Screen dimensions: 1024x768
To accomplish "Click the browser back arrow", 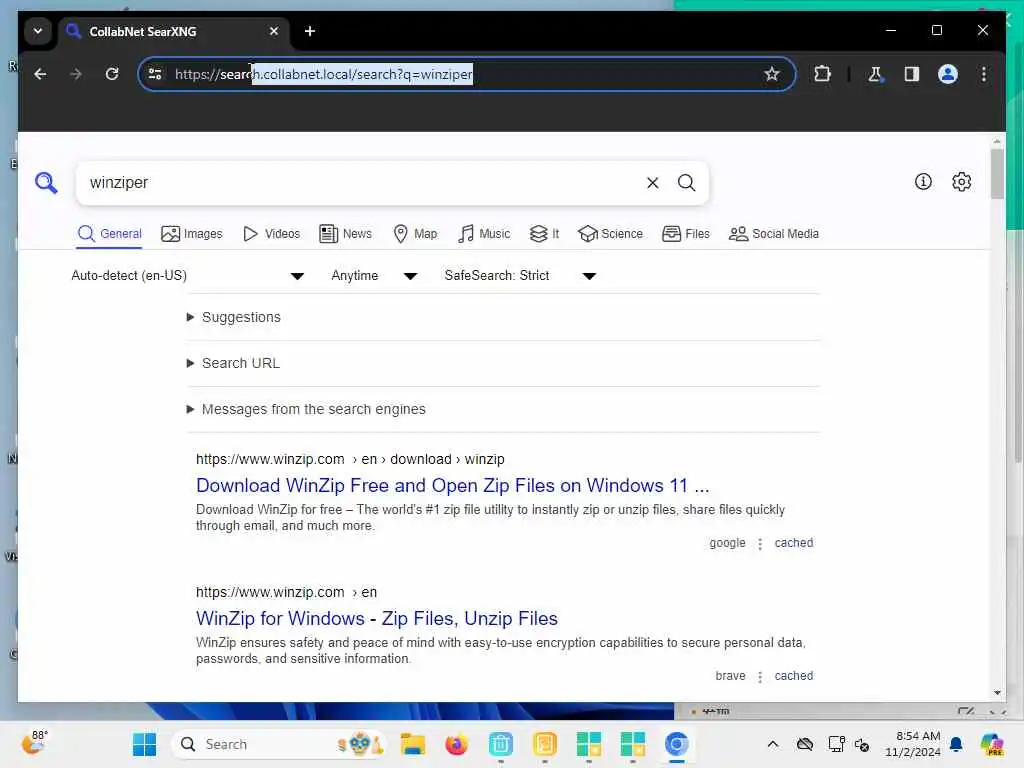I will pyautogui.click(x=40, y=74).
